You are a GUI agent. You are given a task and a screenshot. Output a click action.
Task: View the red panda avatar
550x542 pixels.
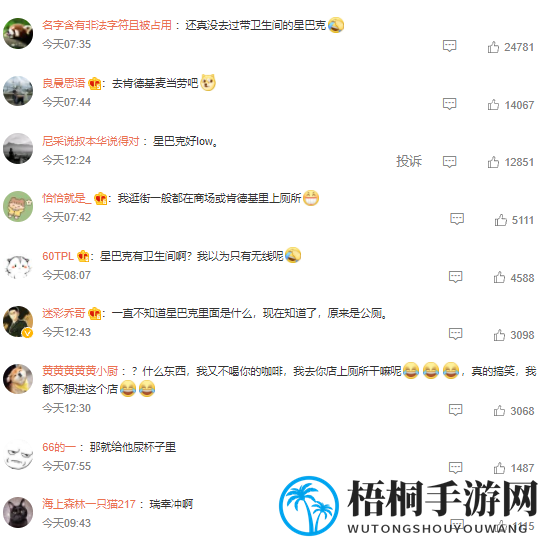(x=18, y=33)
